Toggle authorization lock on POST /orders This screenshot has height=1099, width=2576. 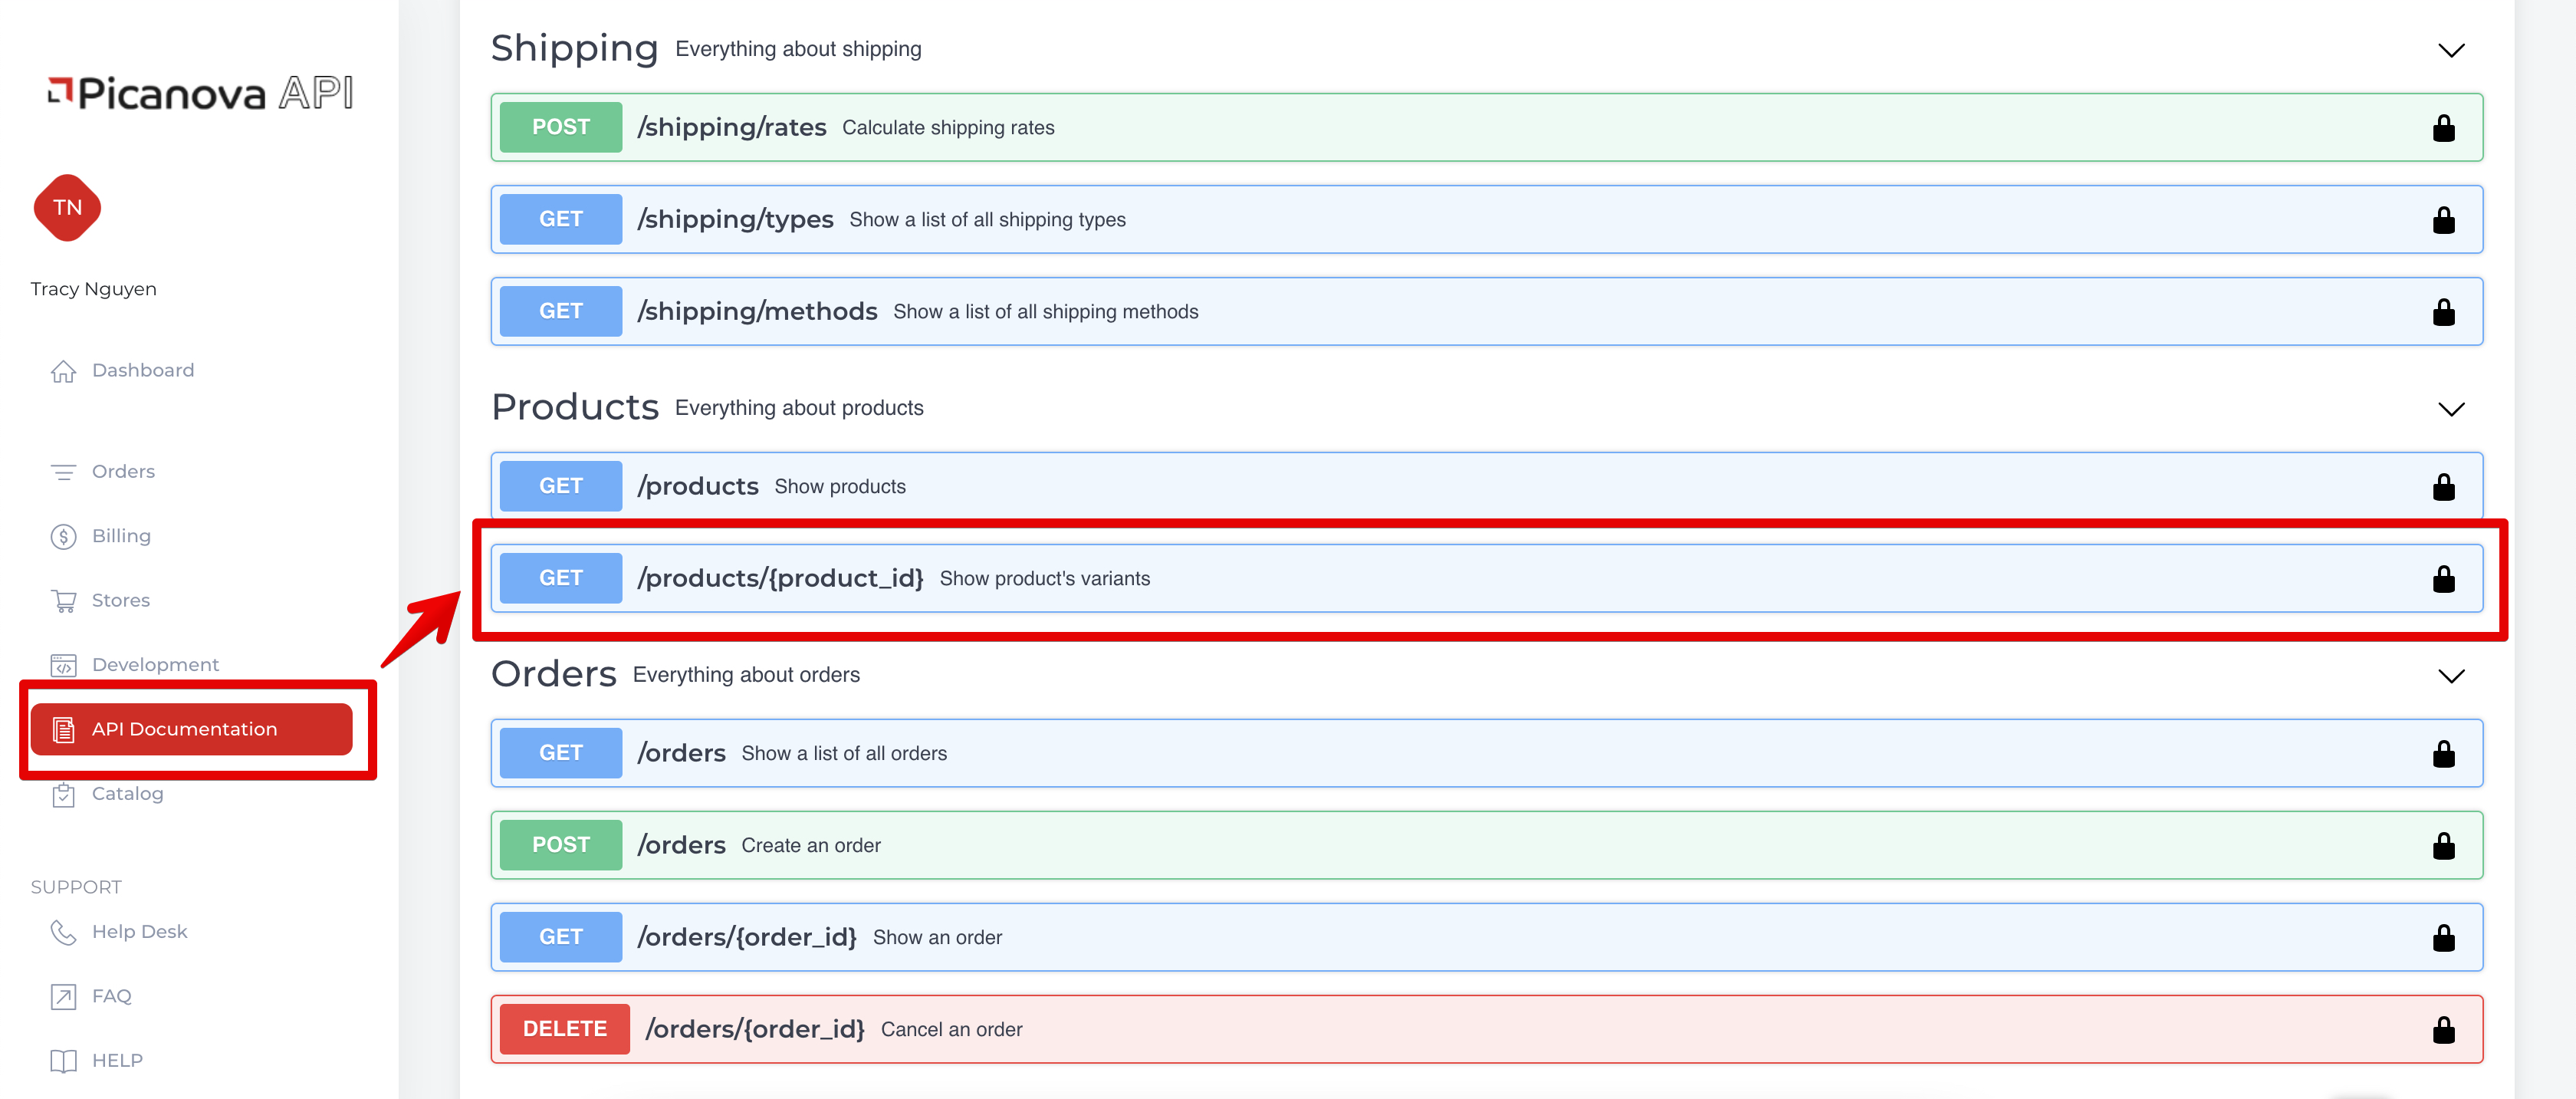click(x=2443, y=846)
